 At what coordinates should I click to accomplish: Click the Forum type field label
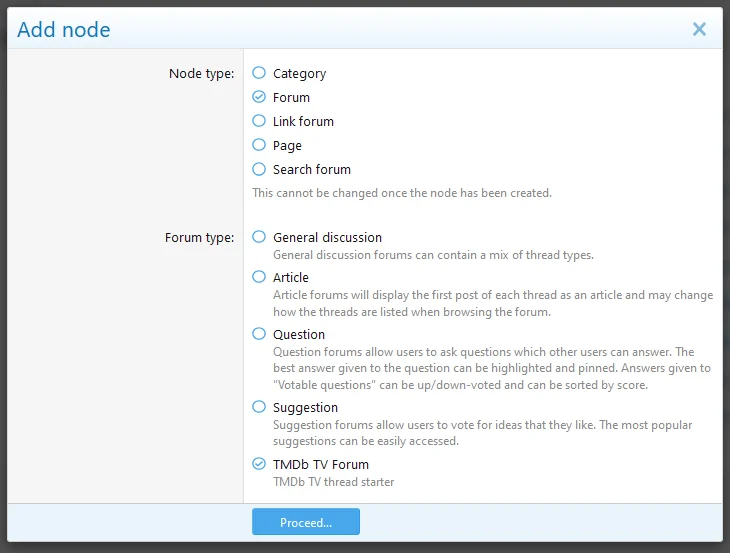(x=199, y=238)
